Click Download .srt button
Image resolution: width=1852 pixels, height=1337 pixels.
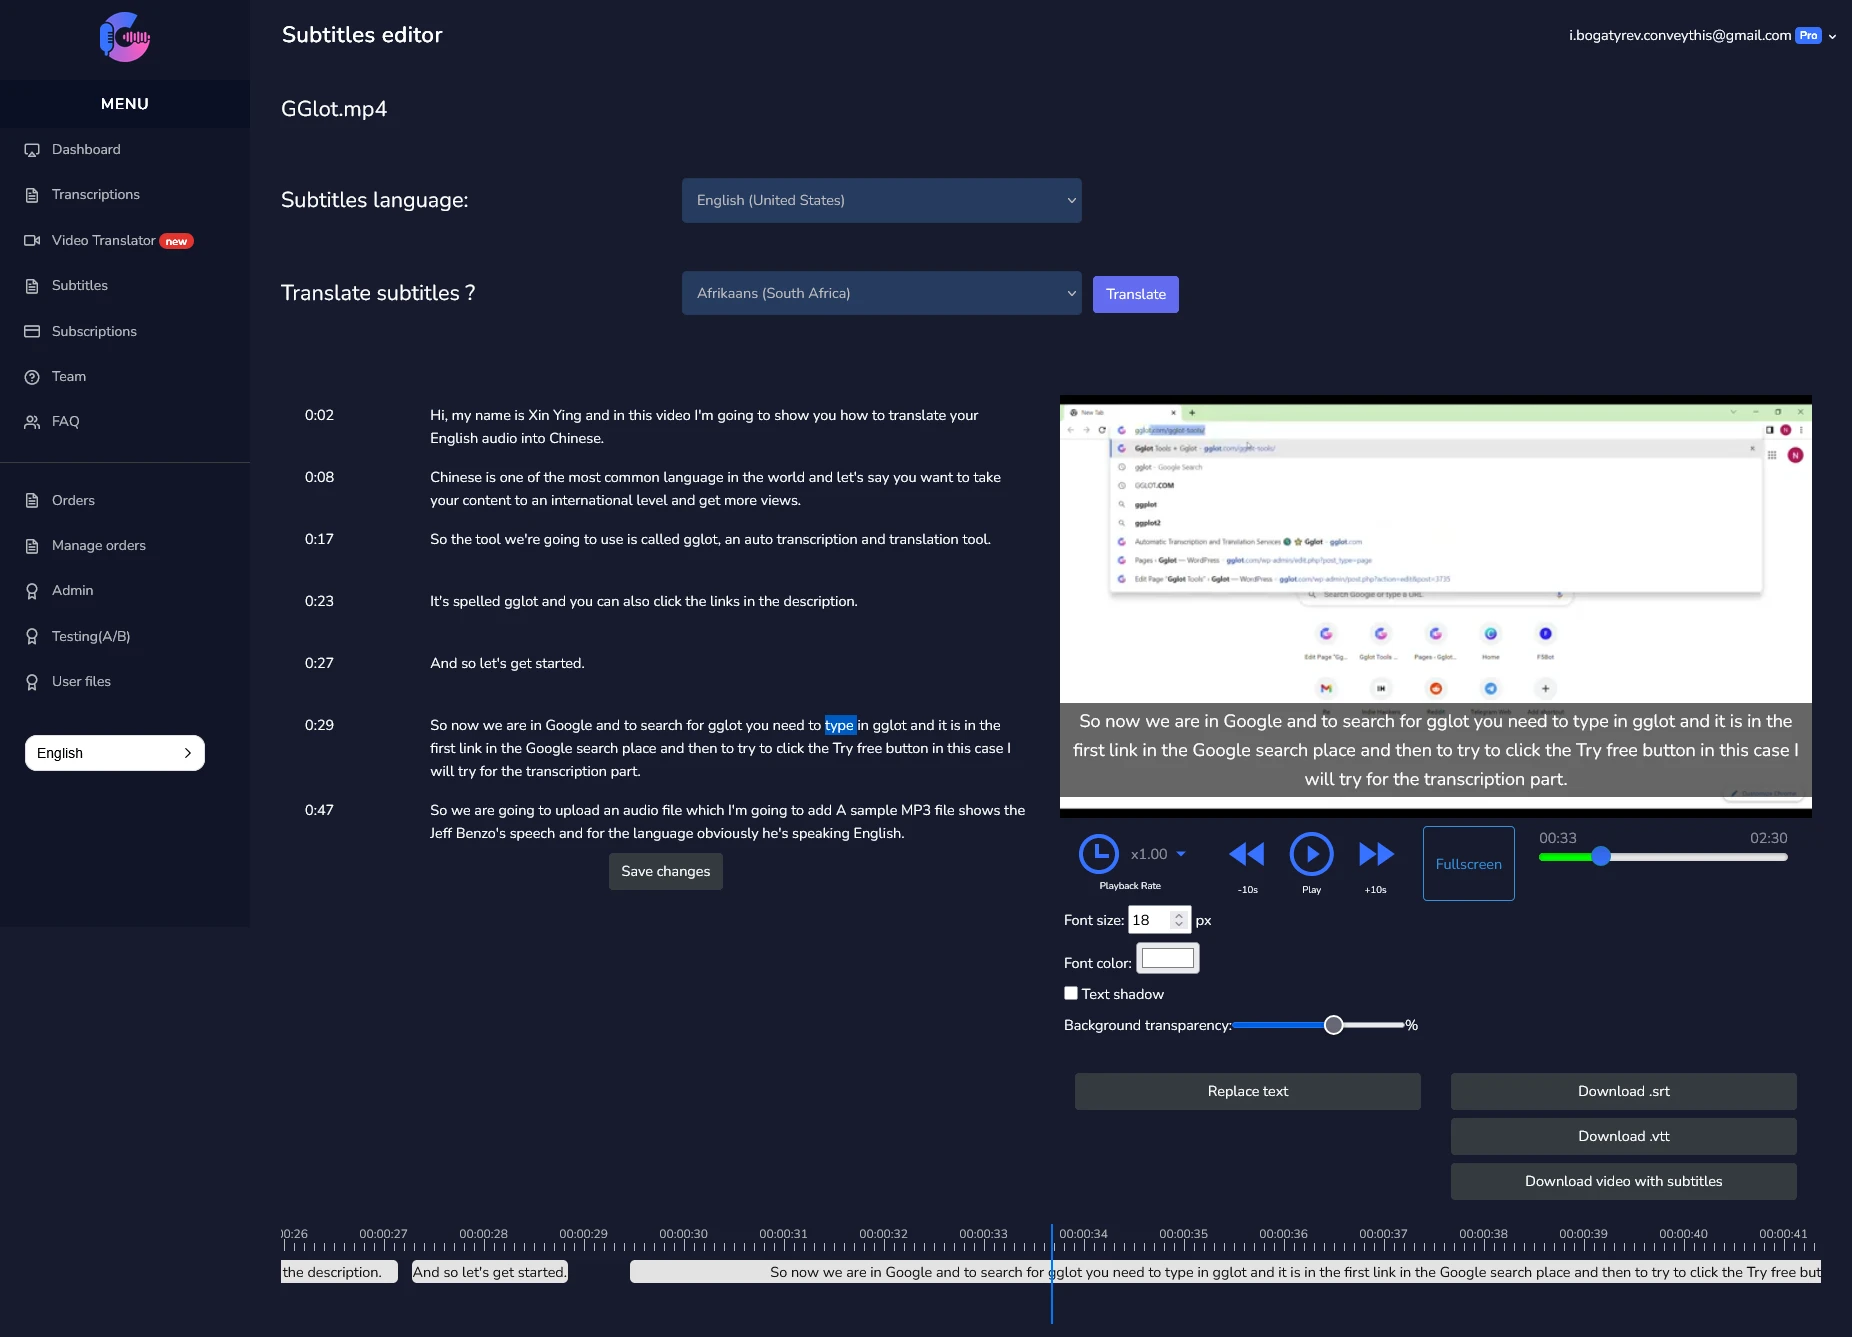point(1623,1091)
